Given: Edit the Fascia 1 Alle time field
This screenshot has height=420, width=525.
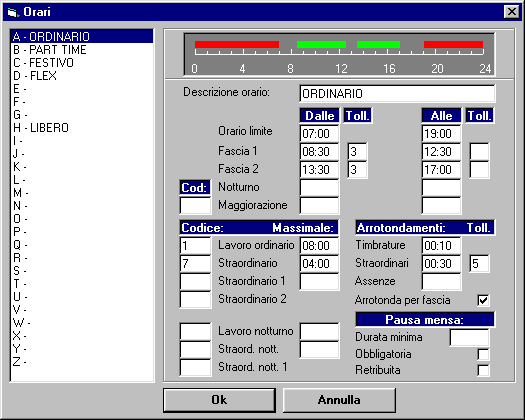Looking at the screenshot, I should pyautogui.click(x=441, y=151).
